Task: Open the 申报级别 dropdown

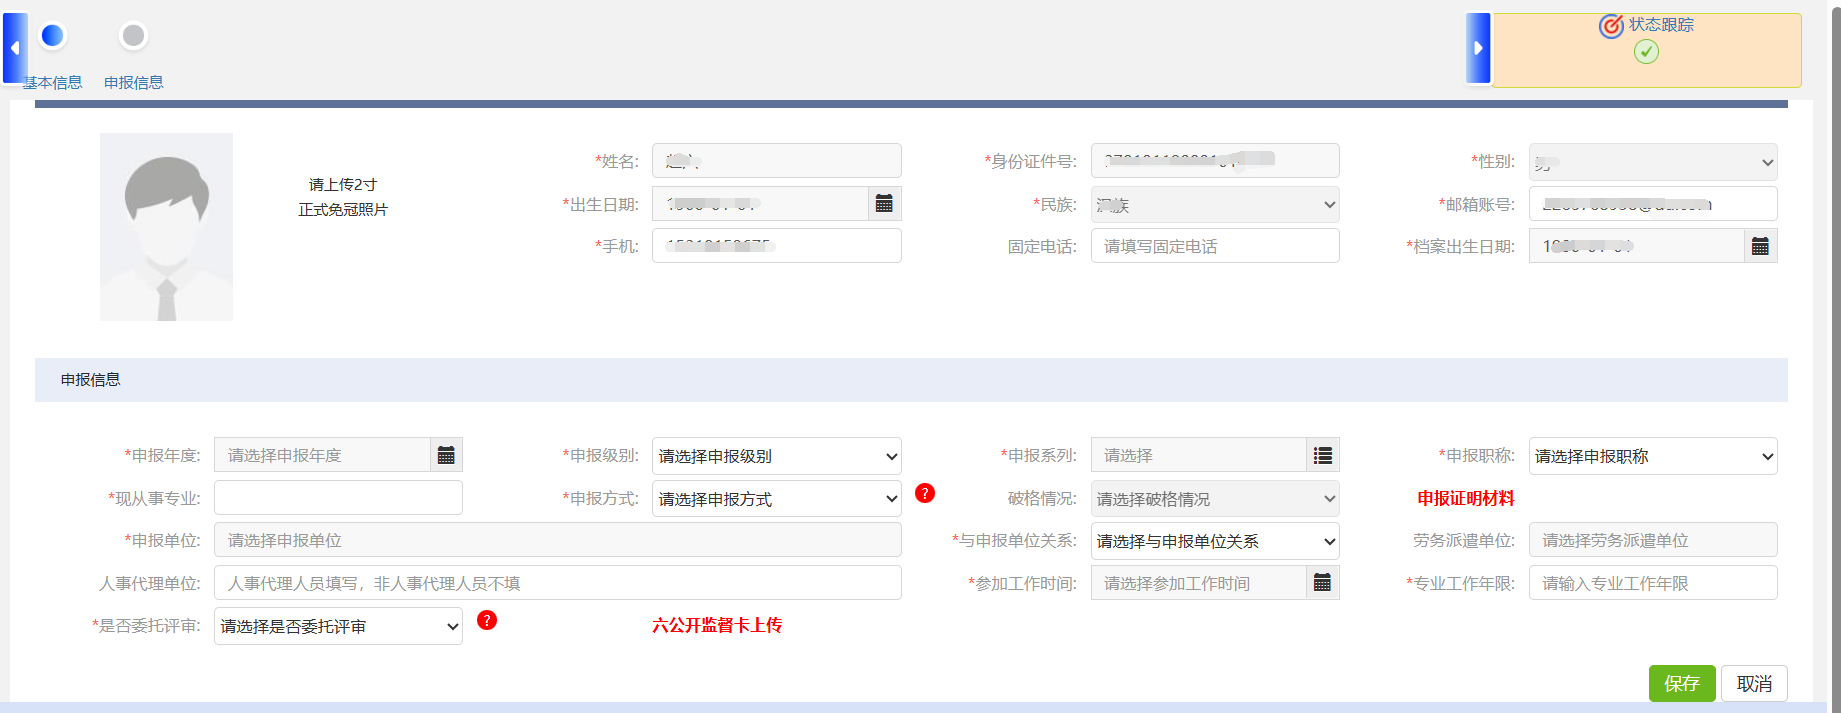Action: coord(776,456)
